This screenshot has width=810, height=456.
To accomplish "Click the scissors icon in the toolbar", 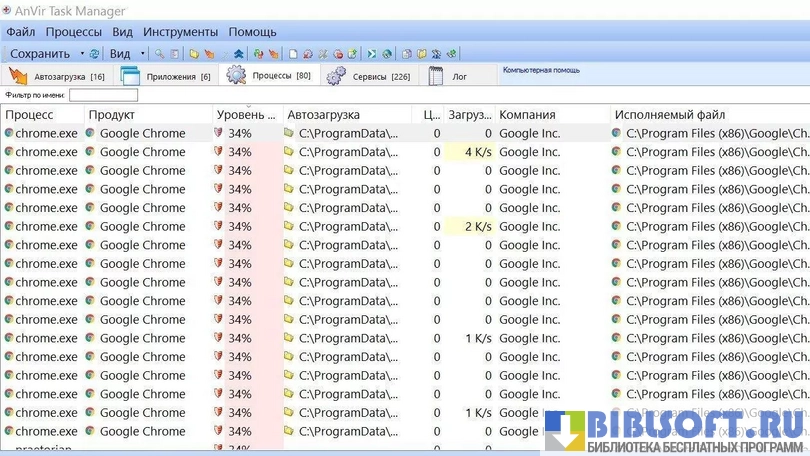I will pos(323,53).
